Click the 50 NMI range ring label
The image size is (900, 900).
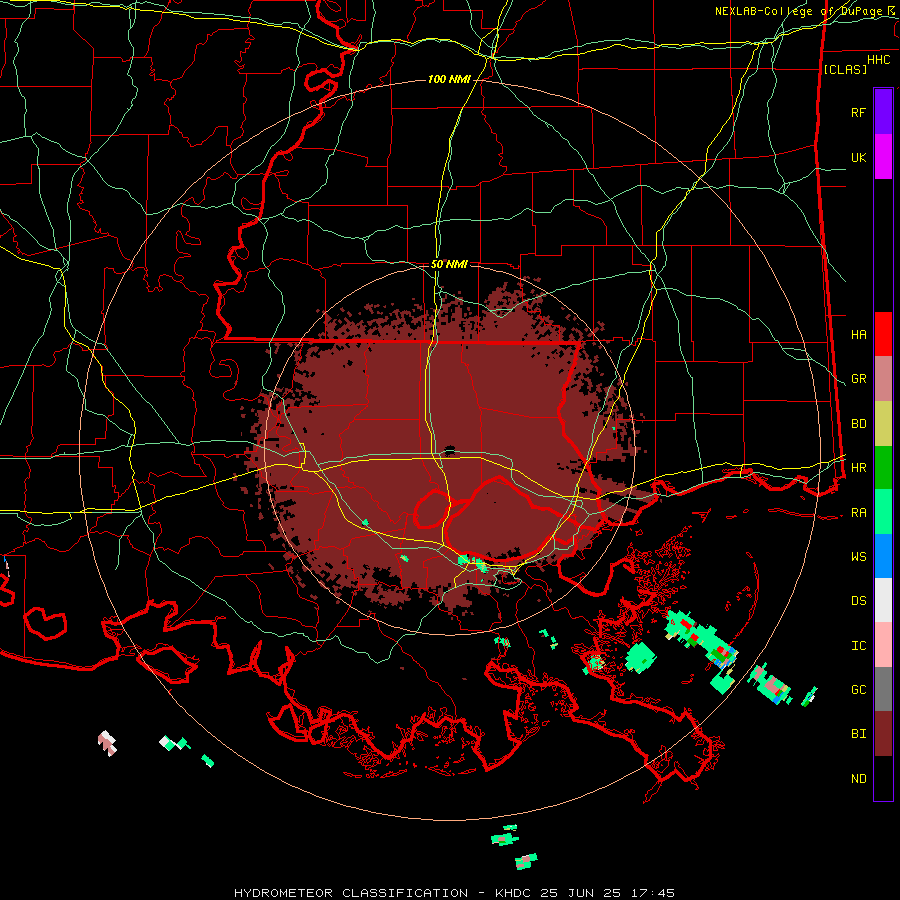[x=449, y=264]
